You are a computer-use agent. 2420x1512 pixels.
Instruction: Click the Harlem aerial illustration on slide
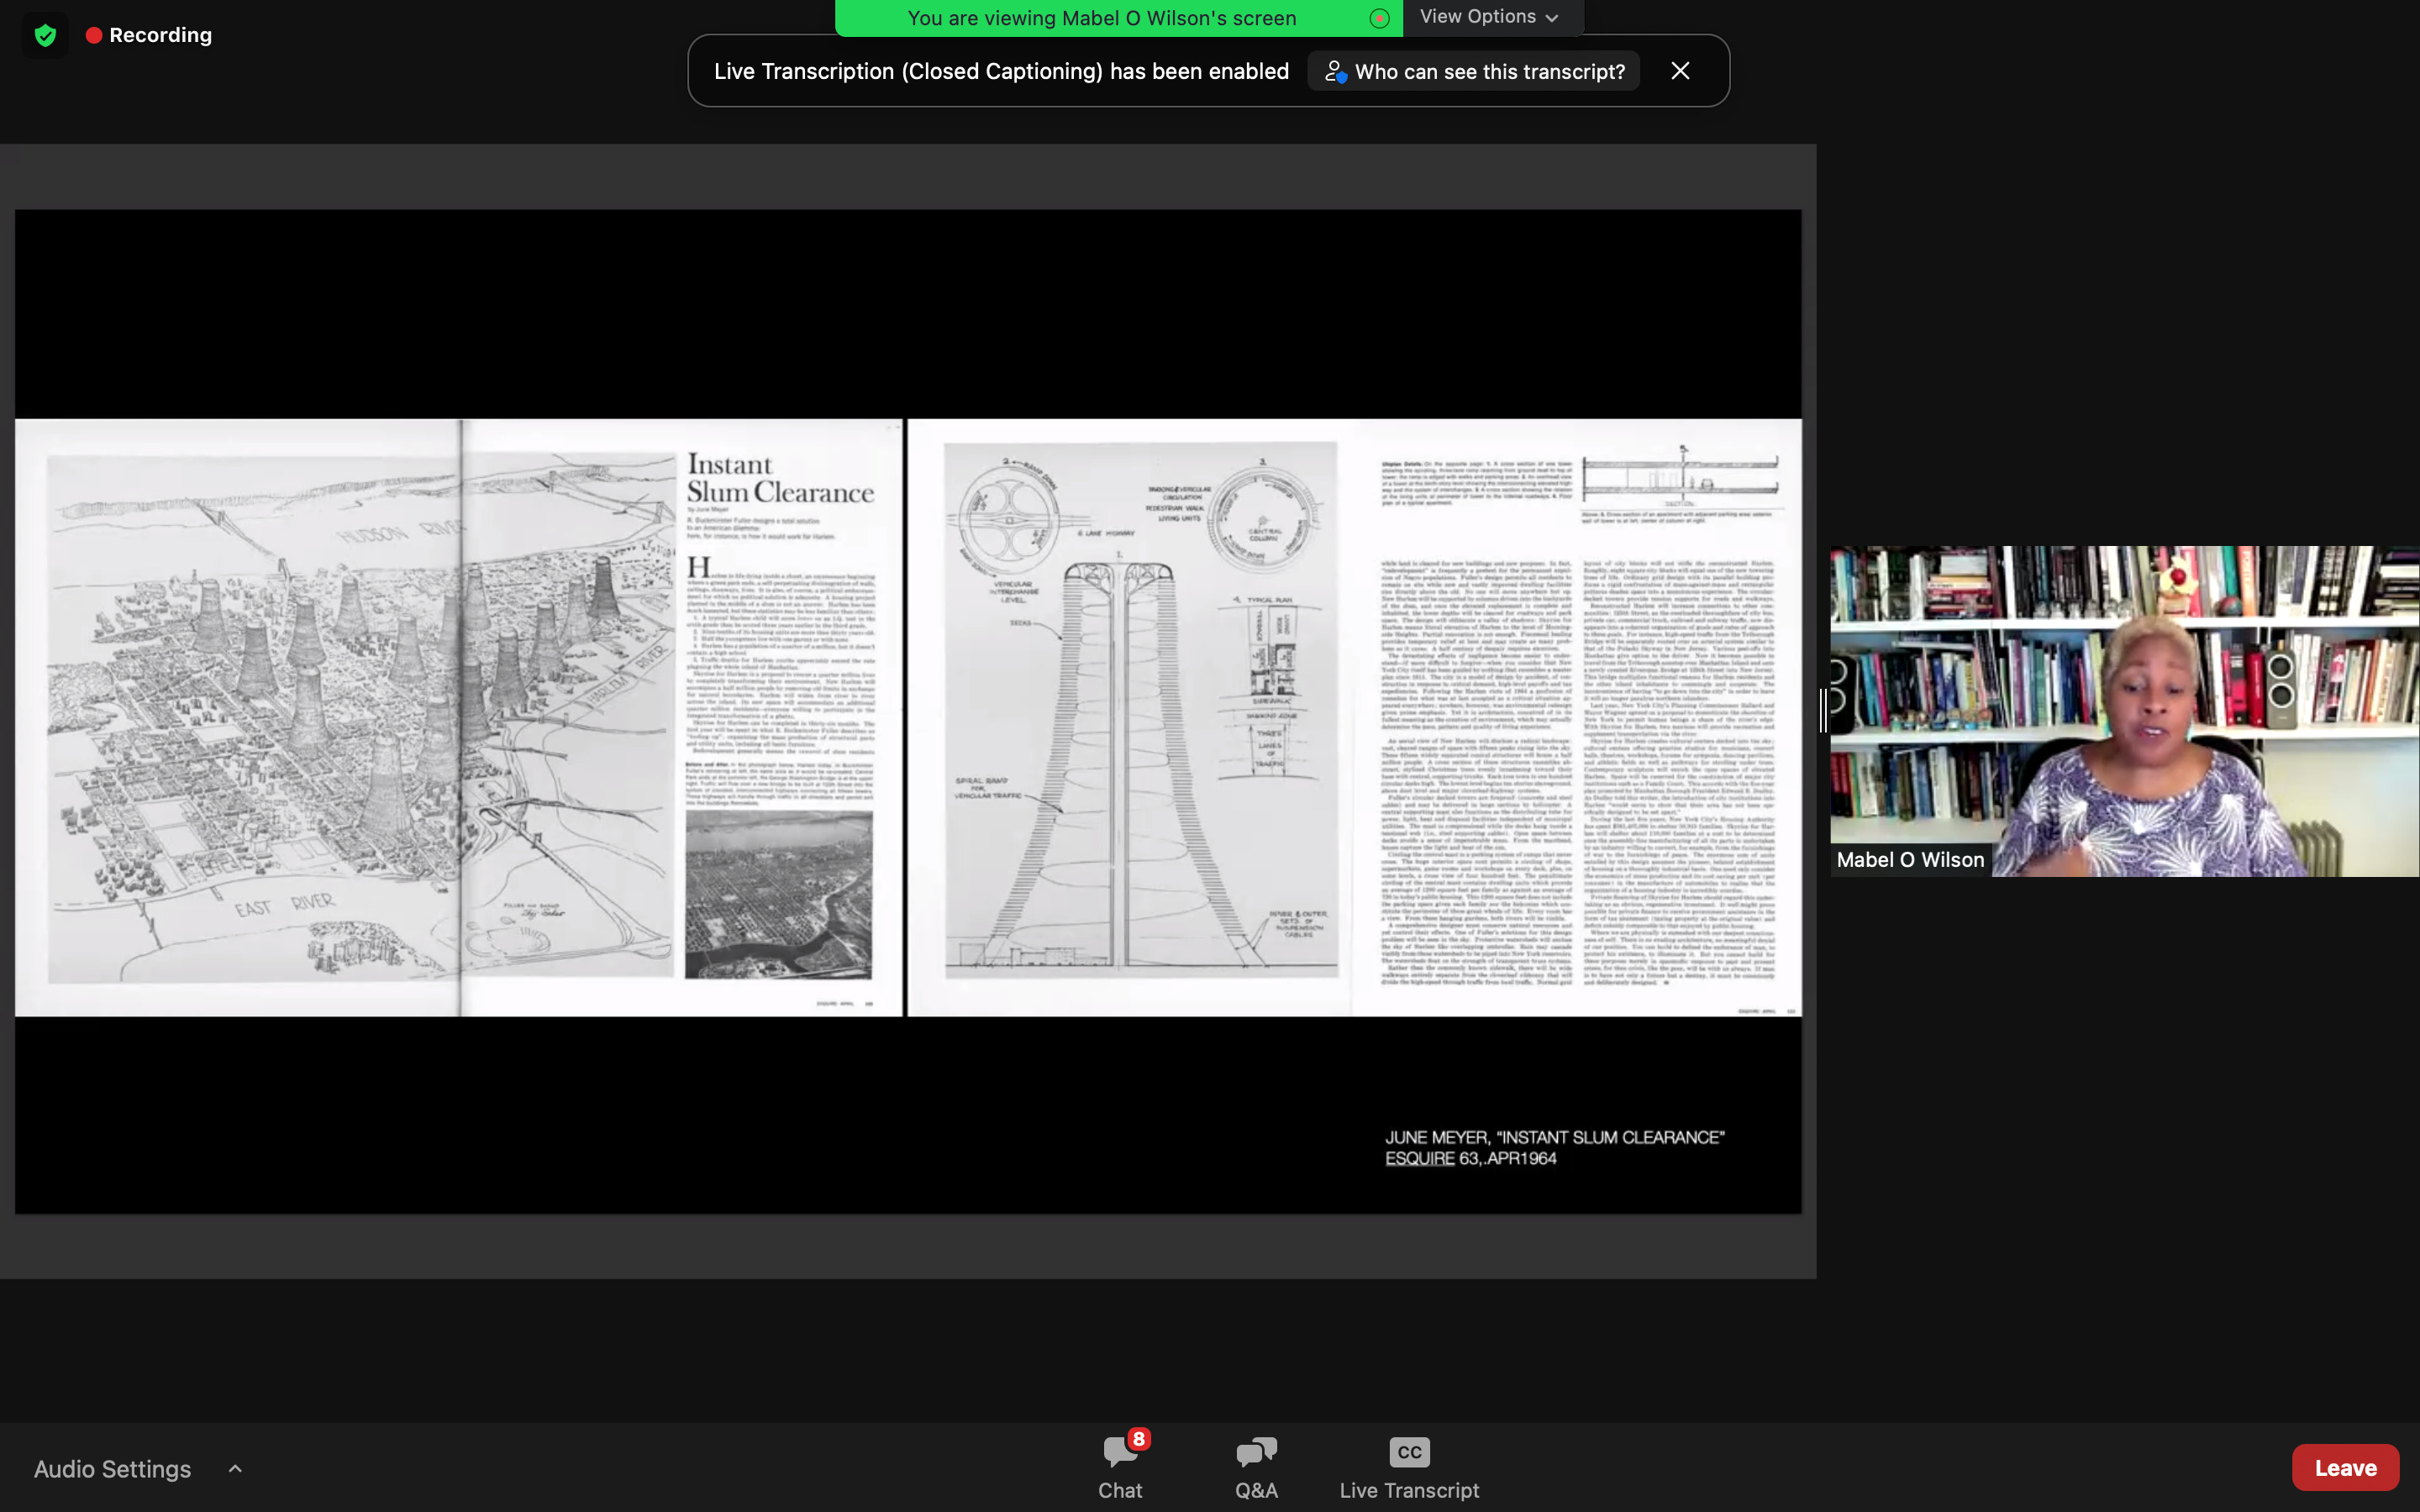coord(360,718)
